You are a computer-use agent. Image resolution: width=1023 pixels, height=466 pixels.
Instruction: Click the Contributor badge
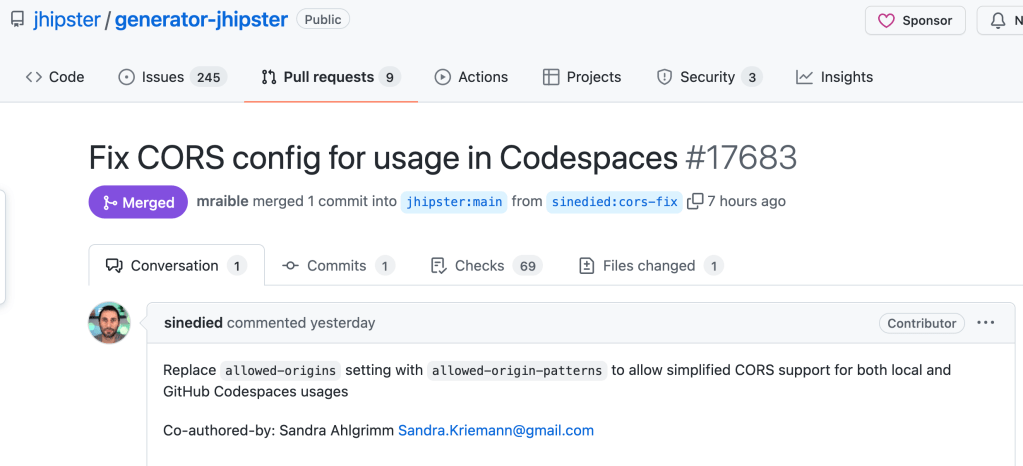(921, 323)
